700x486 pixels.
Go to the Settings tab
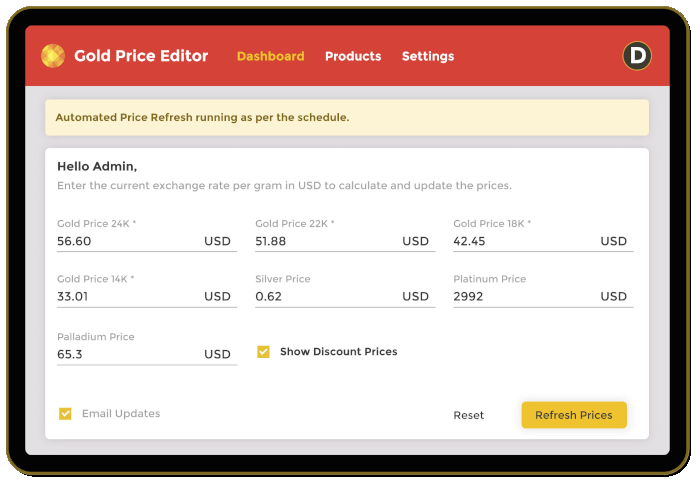428,56
